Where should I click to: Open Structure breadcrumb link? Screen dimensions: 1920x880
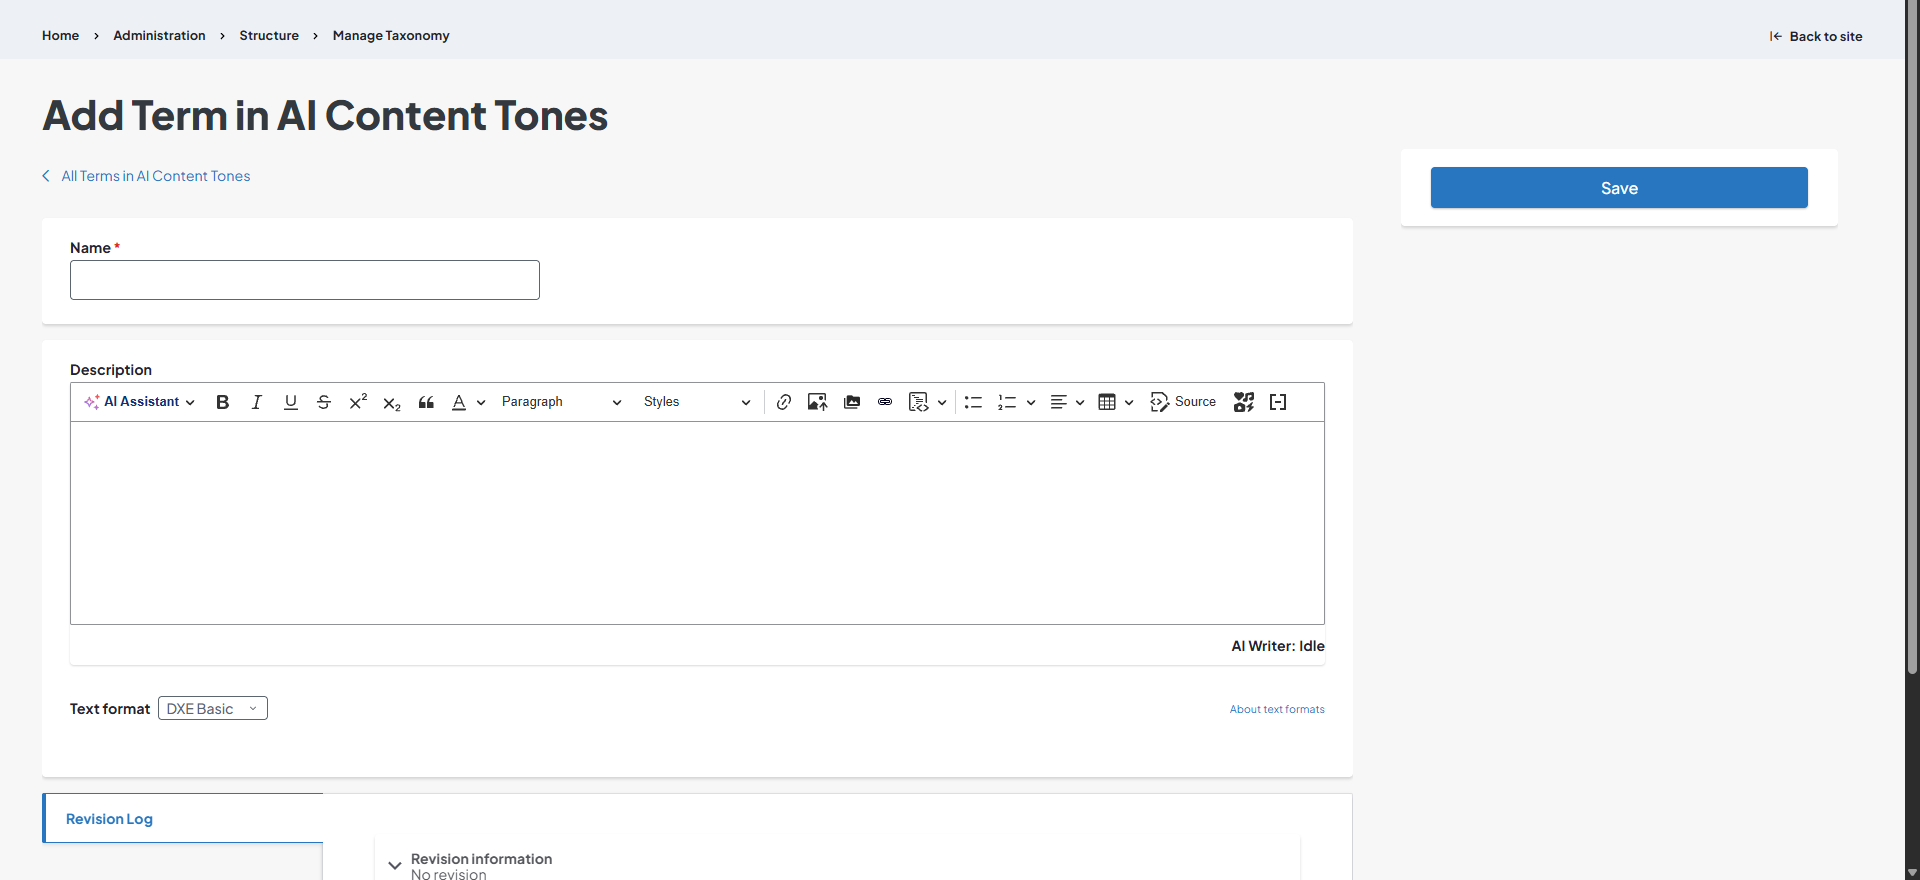pyautogui.click(x=269, y=36)
